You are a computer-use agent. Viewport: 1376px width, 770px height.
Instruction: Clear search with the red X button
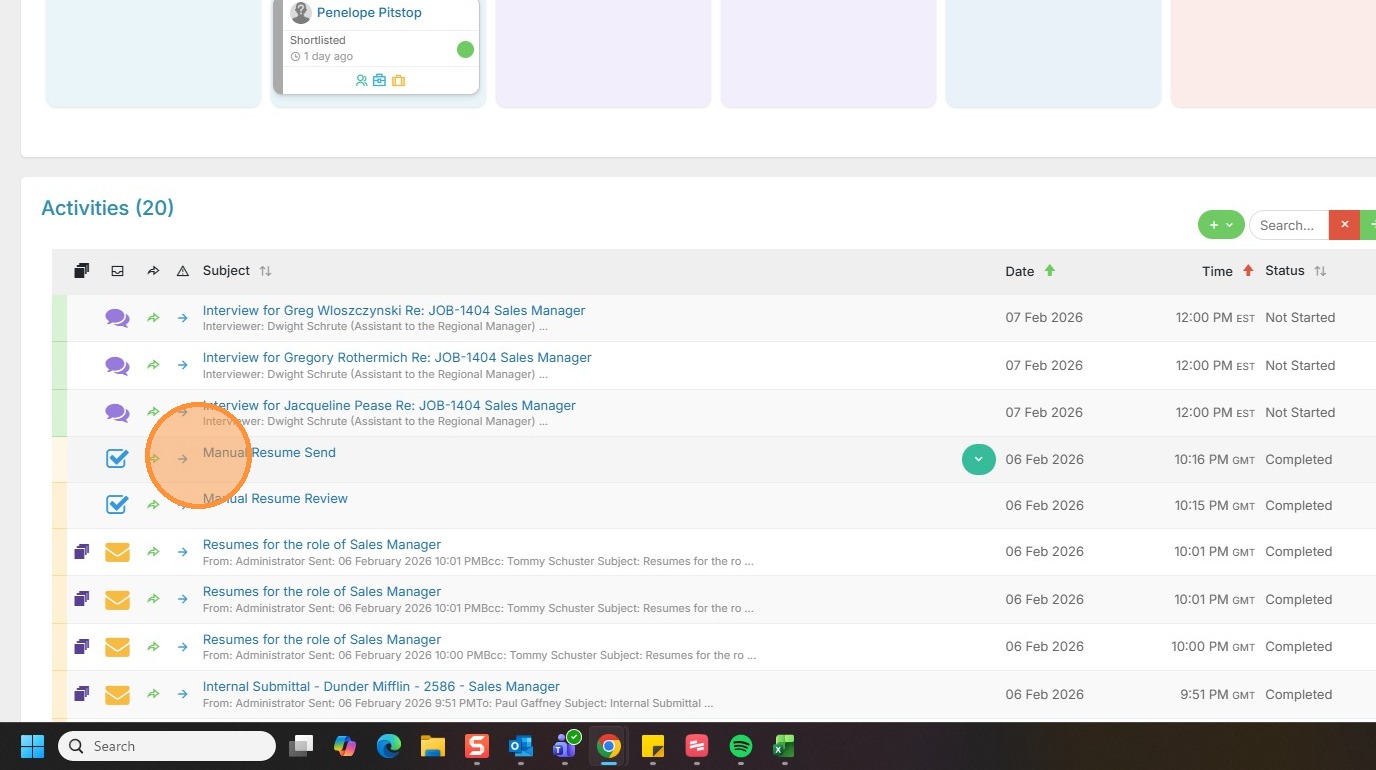click(x=1344, y=225)
